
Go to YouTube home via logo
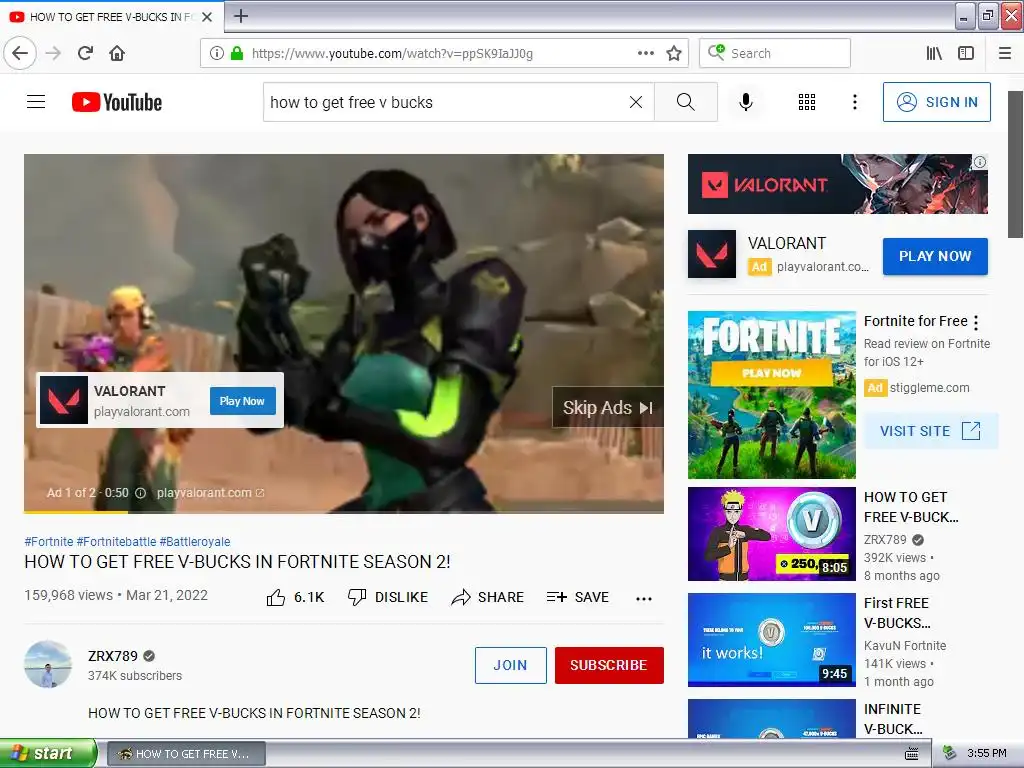(117, 102)
